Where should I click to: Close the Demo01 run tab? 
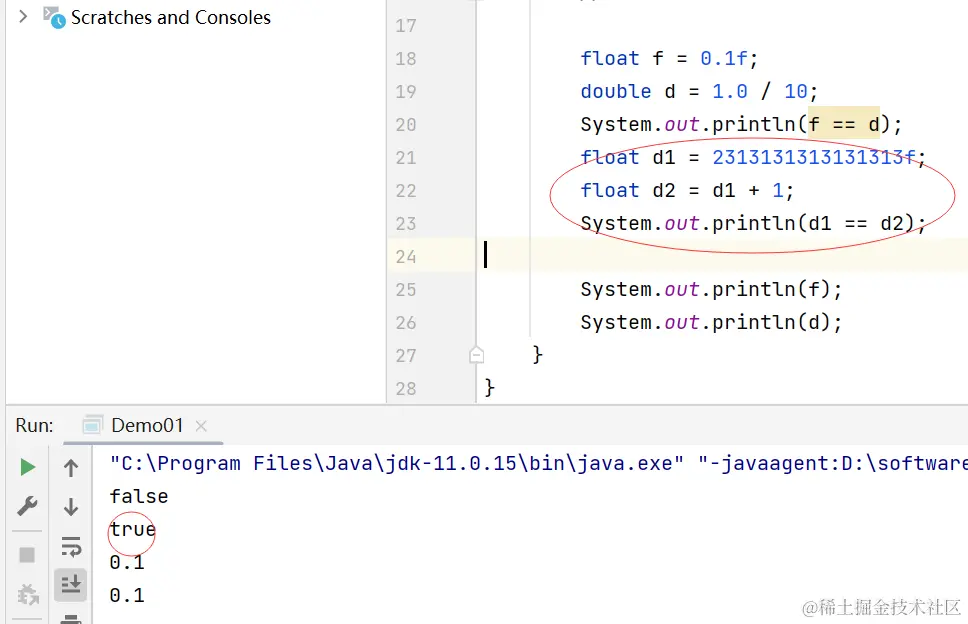(201, 425)
